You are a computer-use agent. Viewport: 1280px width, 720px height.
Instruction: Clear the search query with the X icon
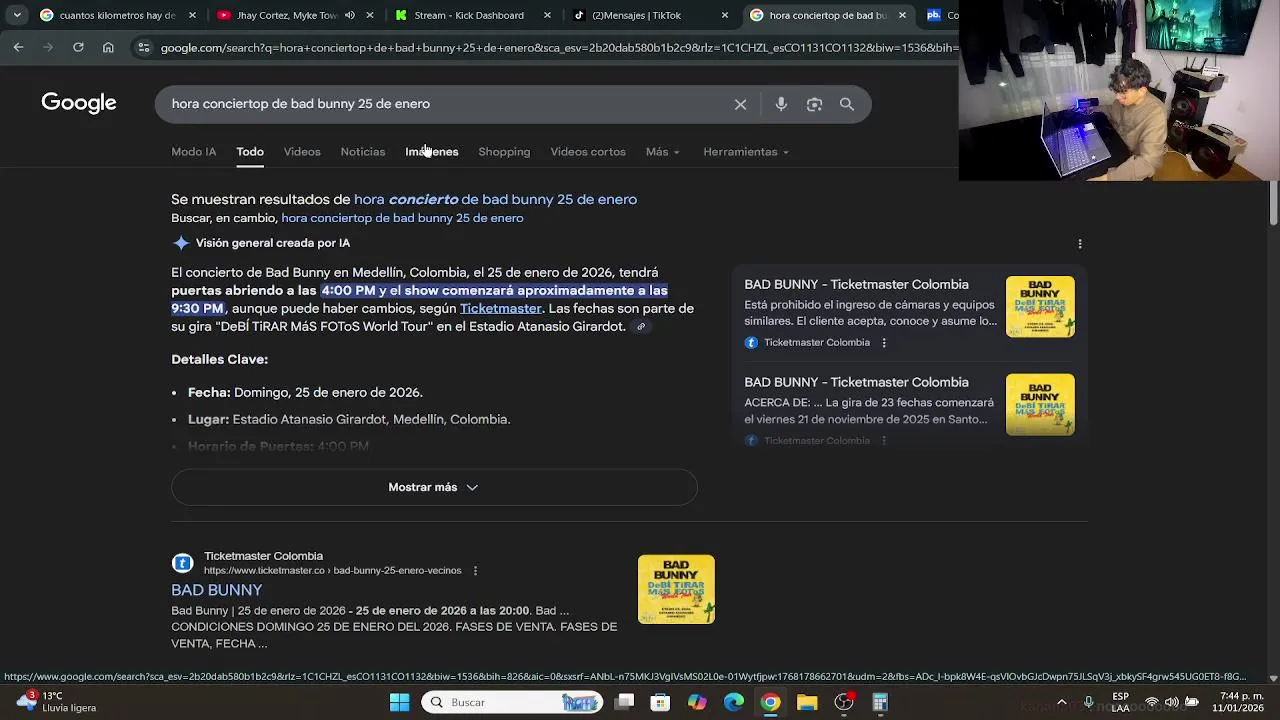[740, 104]
